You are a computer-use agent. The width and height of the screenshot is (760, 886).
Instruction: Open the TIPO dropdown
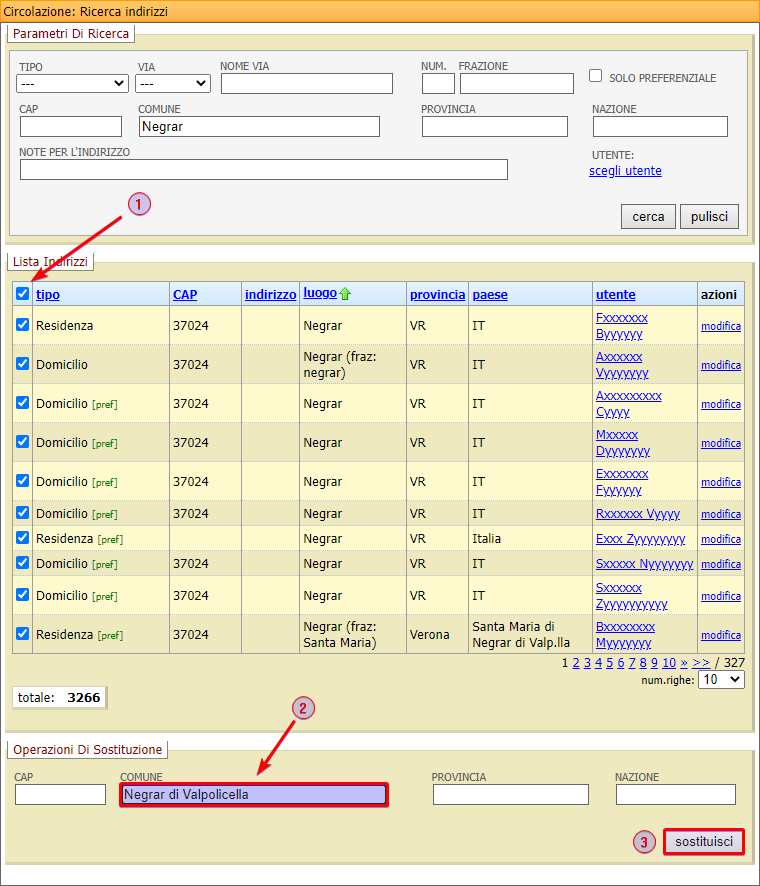point(73,84)
